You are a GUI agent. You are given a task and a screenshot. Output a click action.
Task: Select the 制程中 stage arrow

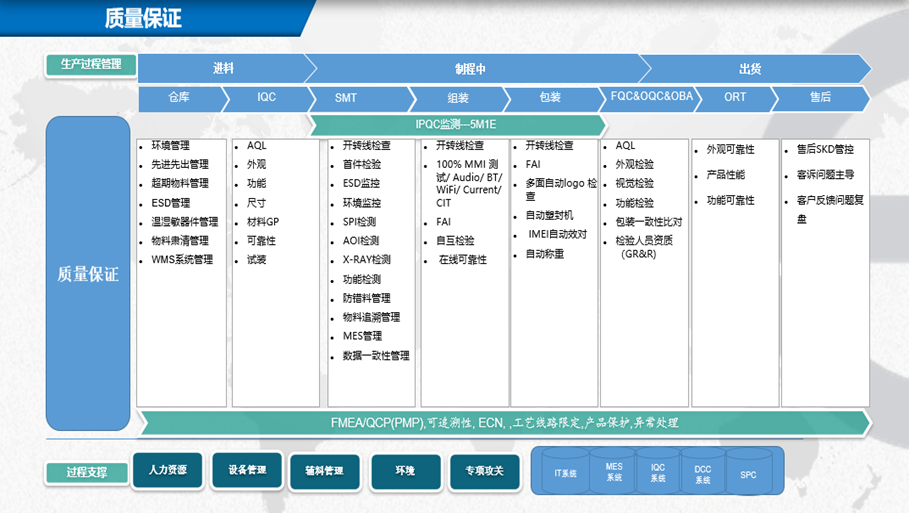[x=470, y=69]
